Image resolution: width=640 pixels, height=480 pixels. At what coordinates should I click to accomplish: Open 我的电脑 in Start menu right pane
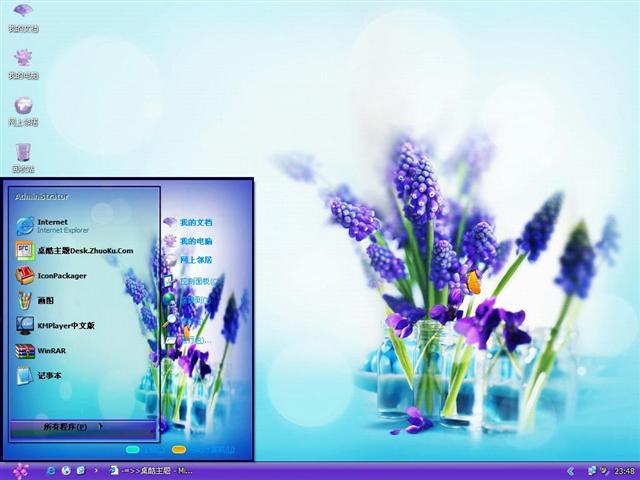(x=188, y=241)
